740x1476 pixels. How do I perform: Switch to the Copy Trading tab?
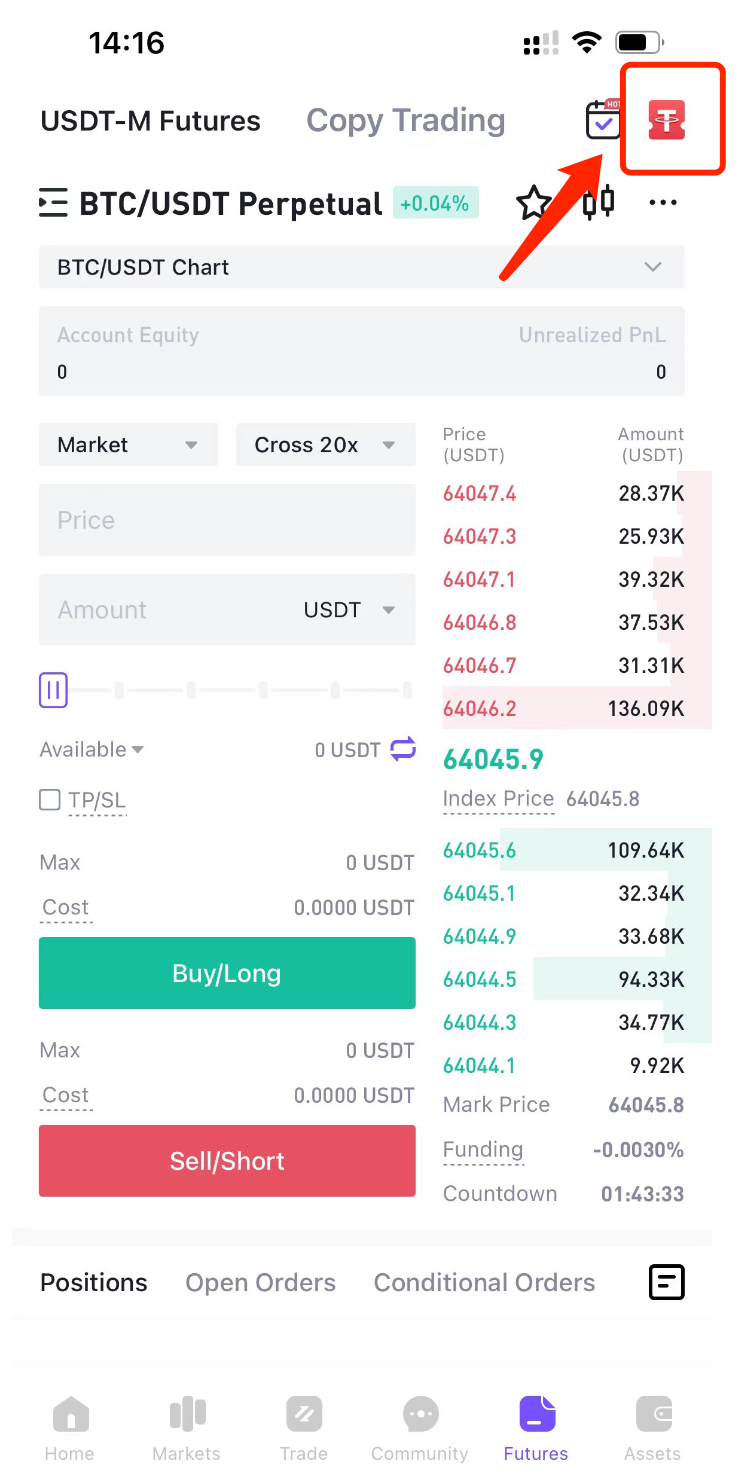click(x=405, y=121)
